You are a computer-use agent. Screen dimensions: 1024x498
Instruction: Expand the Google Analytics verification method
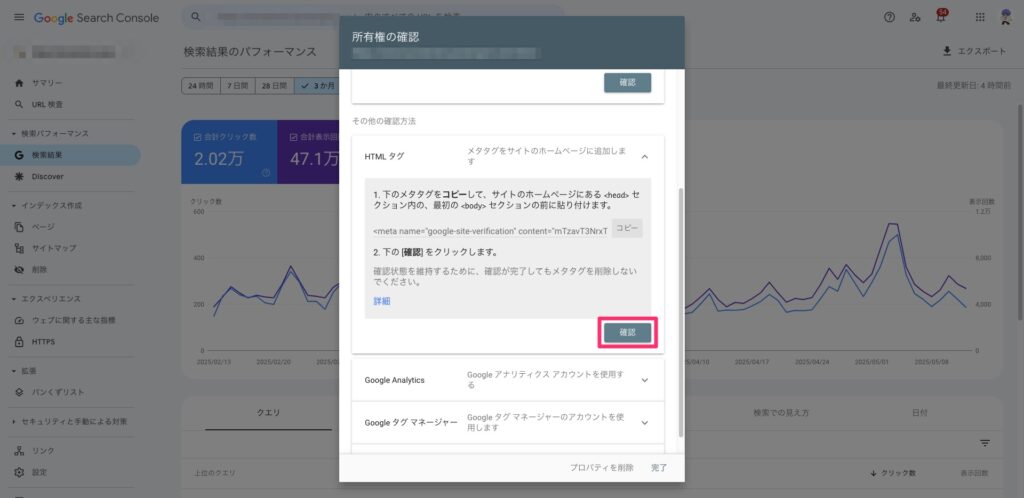click(x=644, y=380)
